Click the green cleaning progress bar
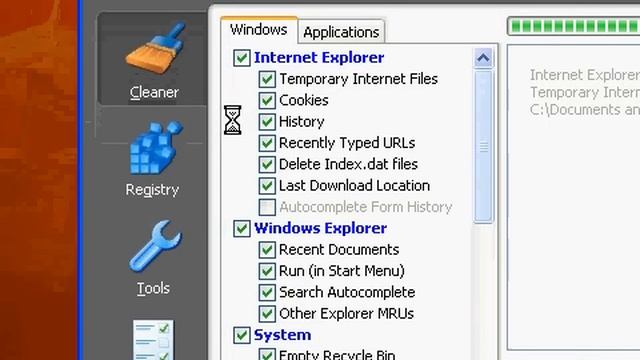Screen dimensions: 640x360 click(x=573, y=26)
